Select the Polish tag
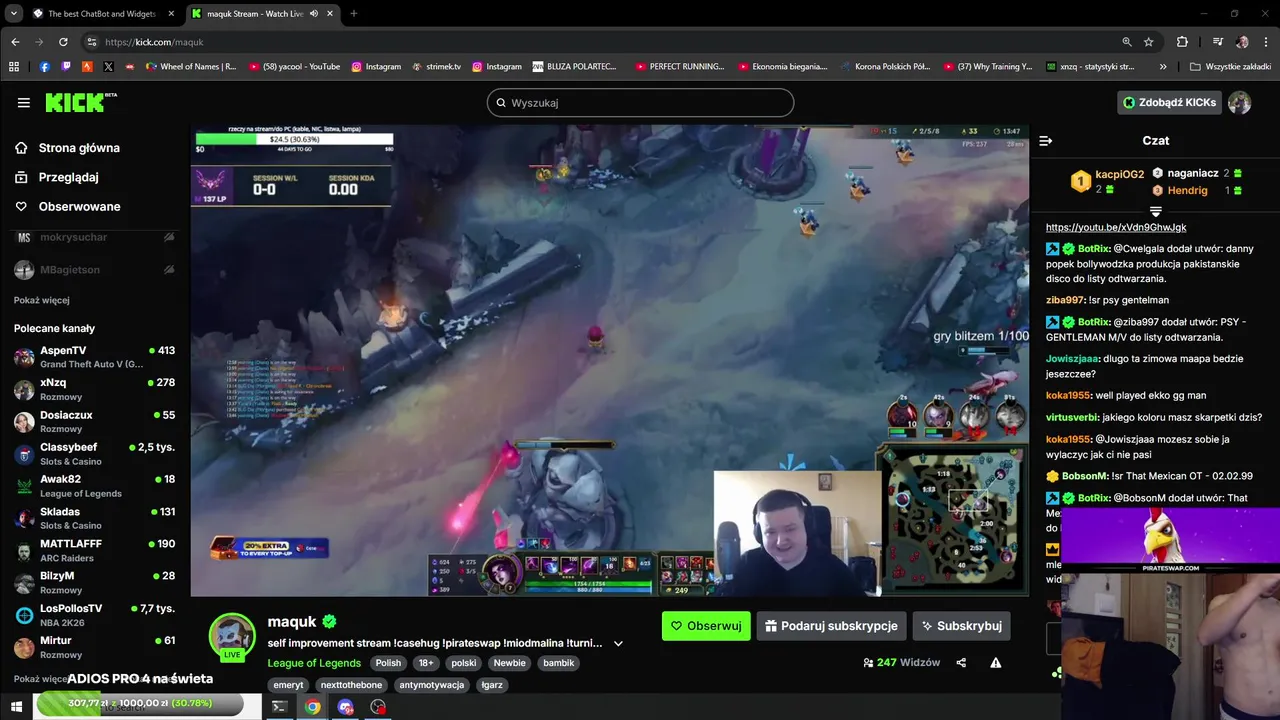Screen dimensions: 1280x720 click(x=388, y=663)
